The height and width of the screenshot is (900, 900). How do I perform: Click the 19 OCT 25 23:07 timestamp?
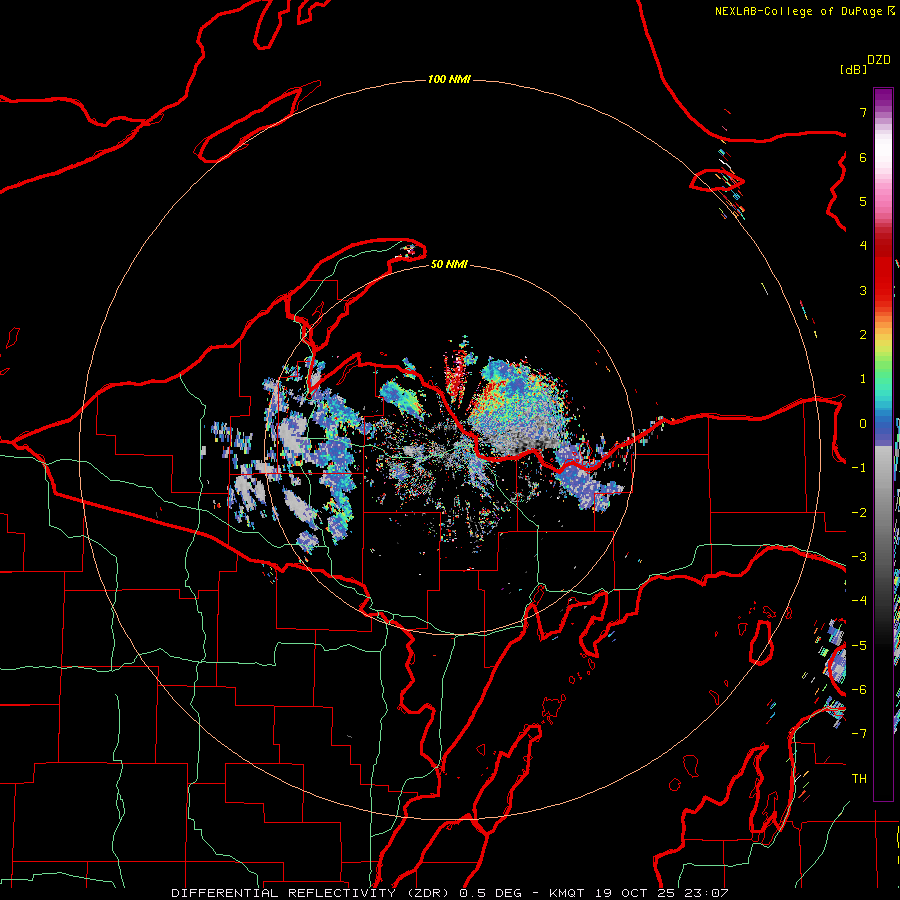click(662, 893)
